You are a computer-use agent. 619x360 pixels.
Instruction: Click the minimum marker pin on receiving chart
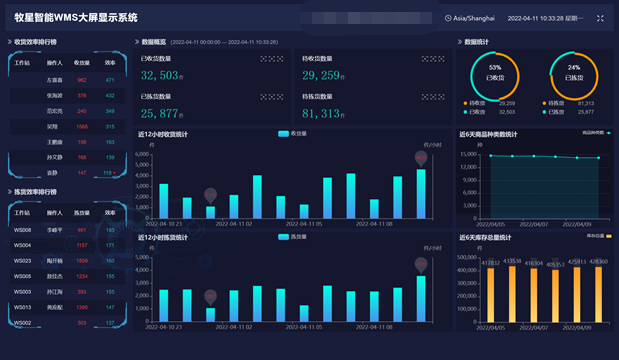(x=210, y=195)
